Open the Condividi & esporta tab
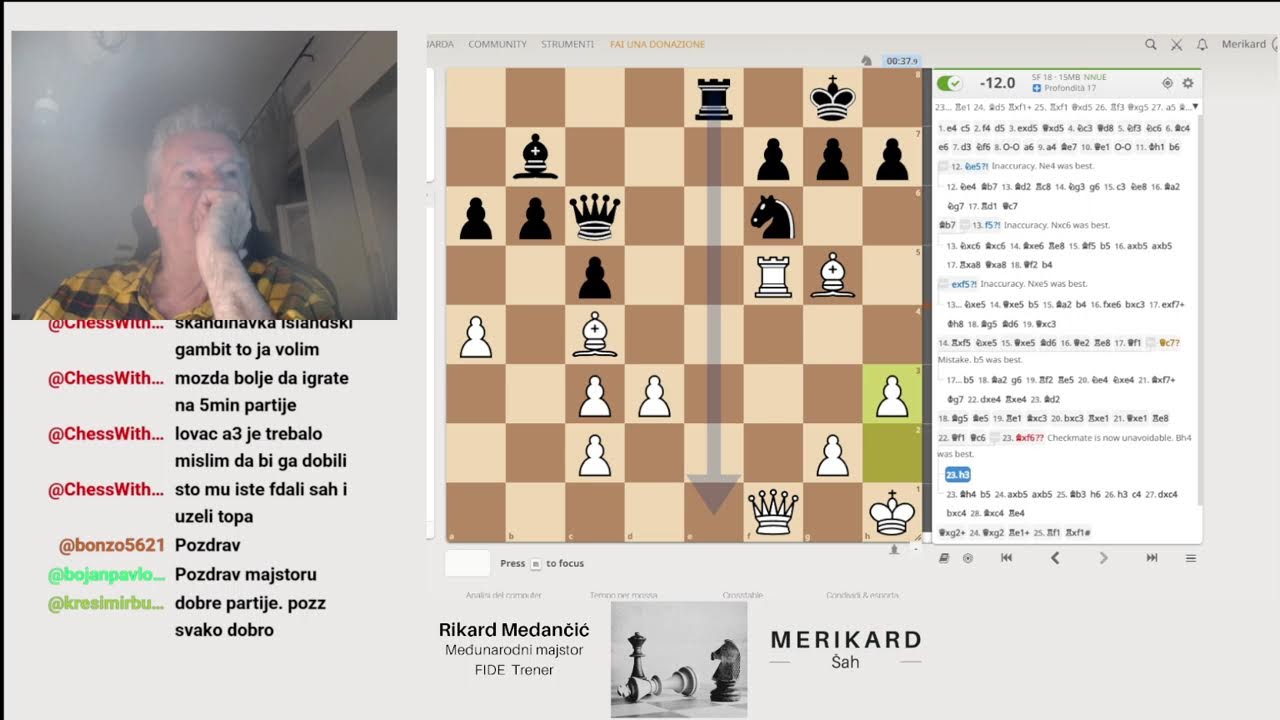Viewport: 1280px width, 720px height. (x=862, y=595)
